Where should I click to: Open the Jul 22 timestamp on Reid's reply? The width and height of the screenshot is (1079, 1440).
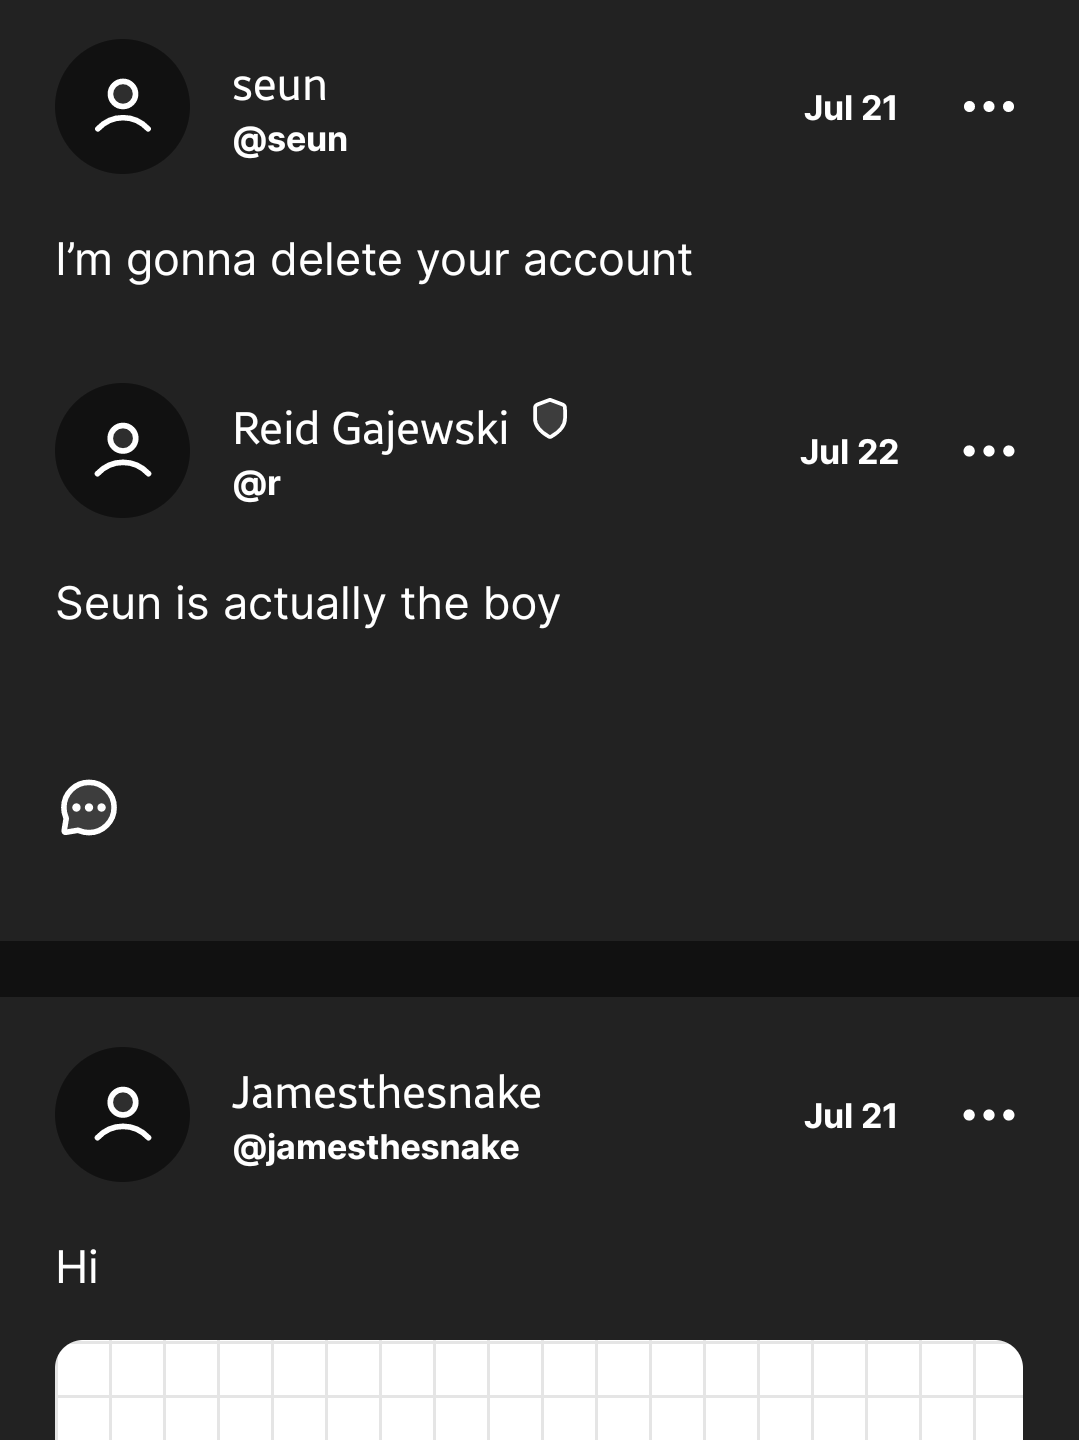point(849,452)
